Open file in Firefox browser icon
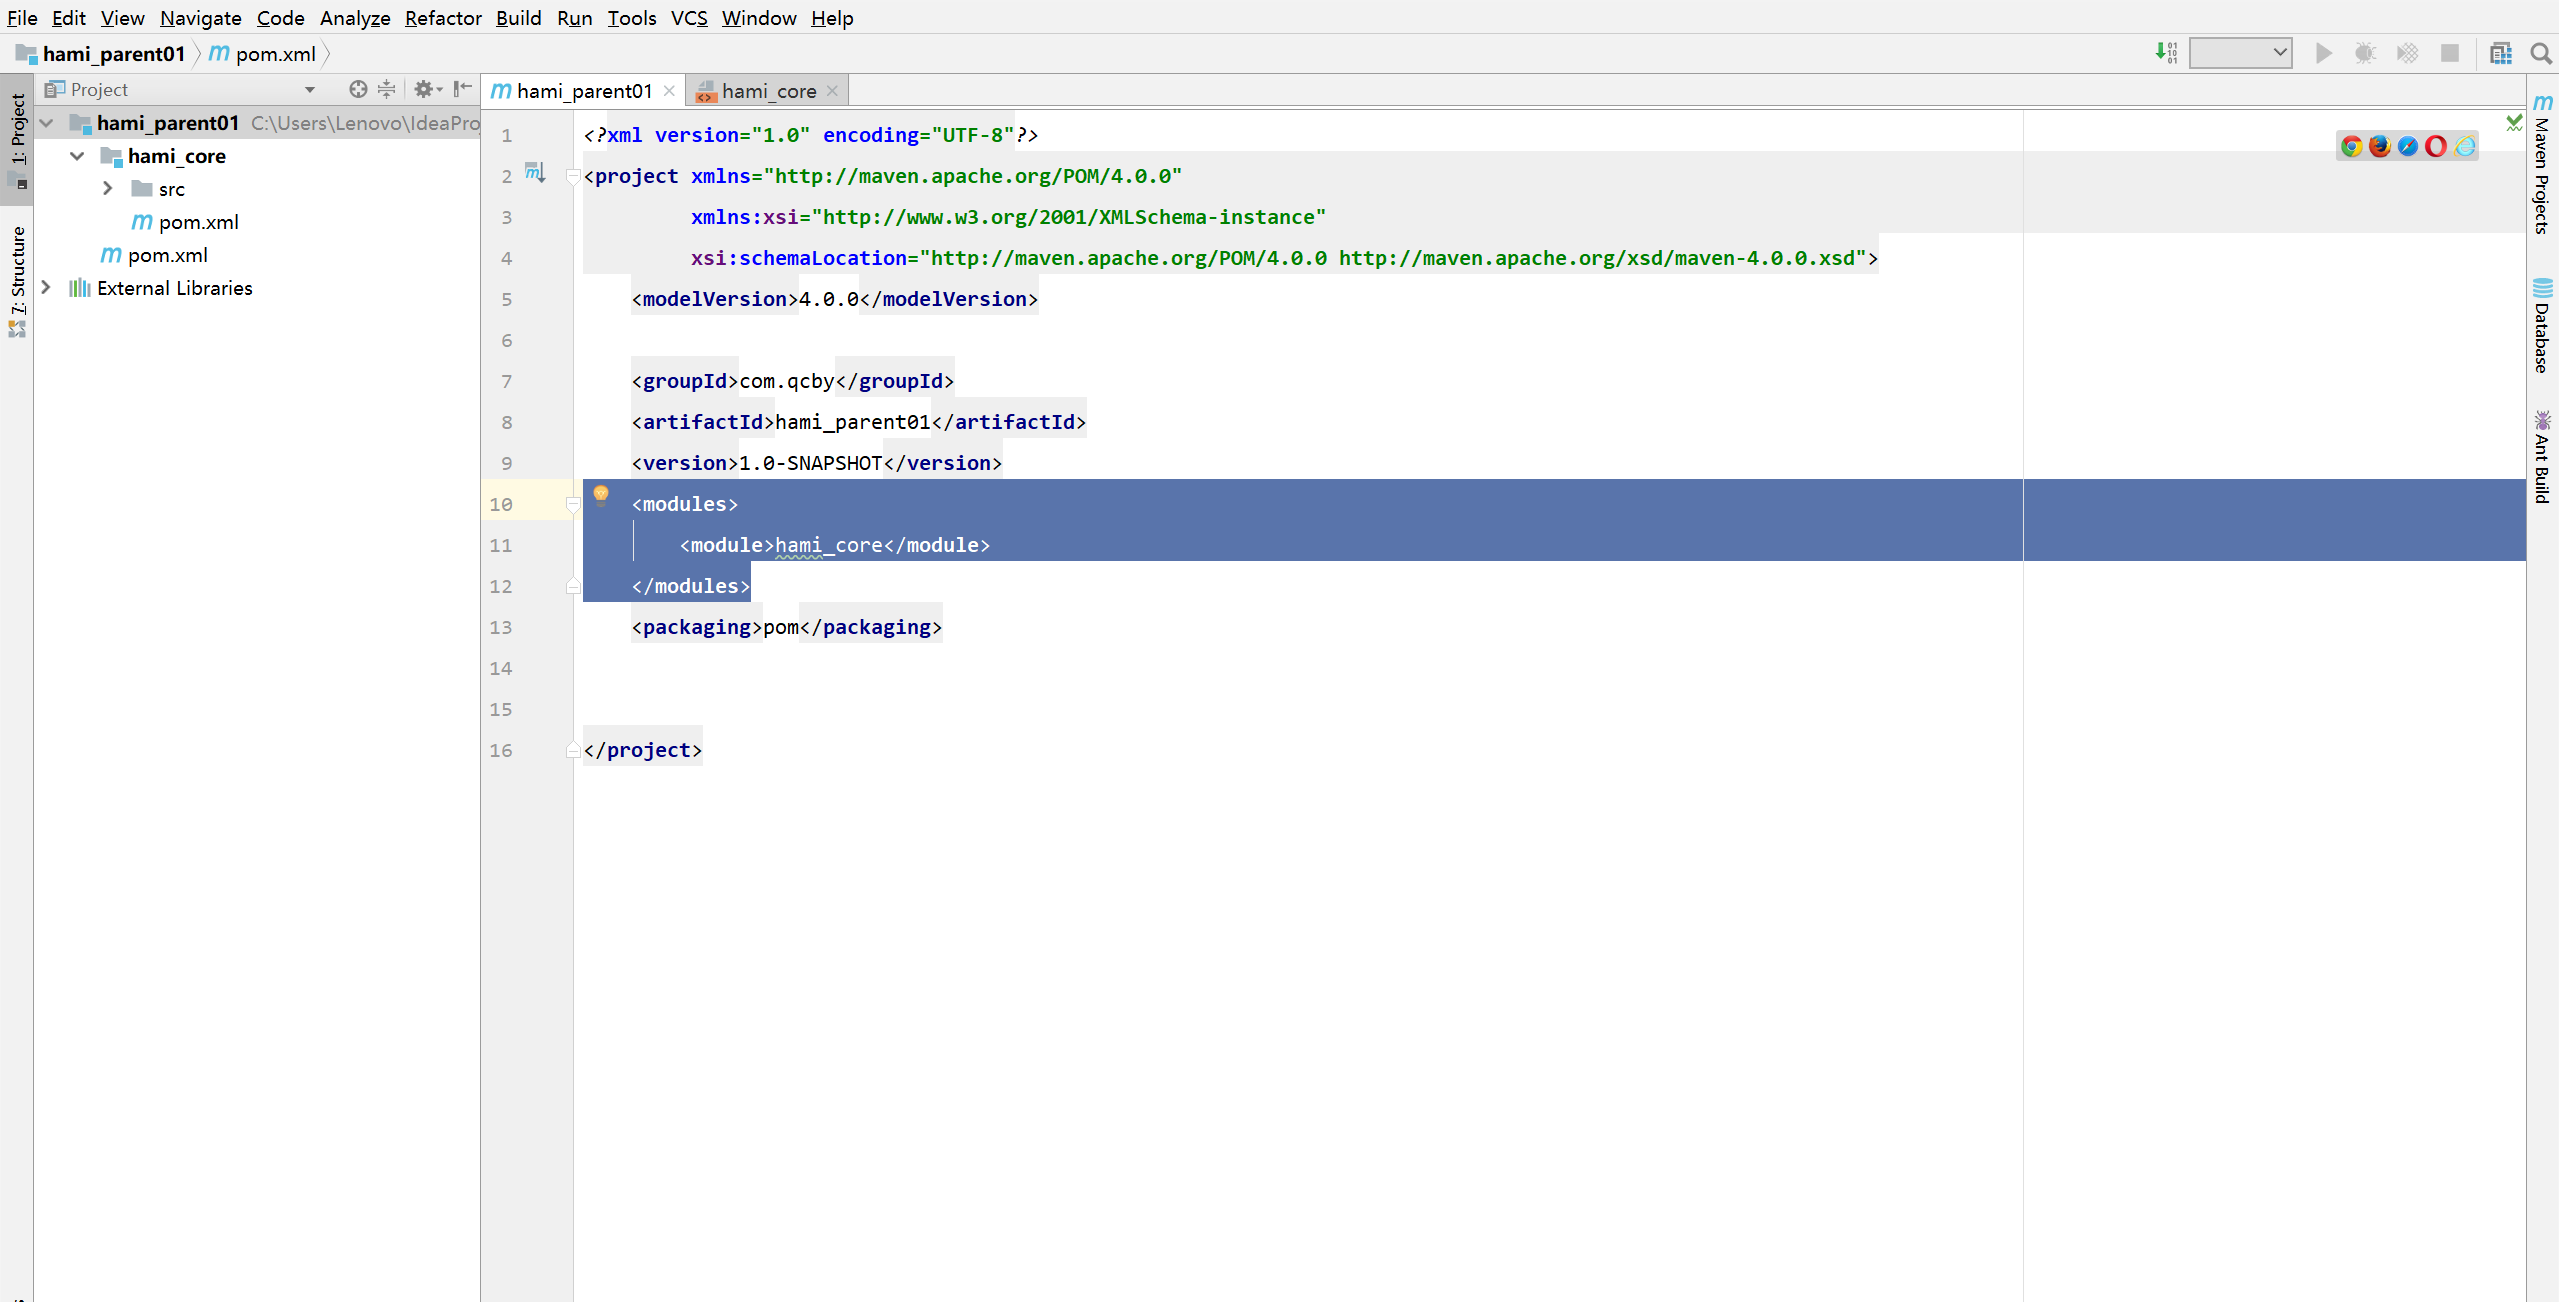 tap(2379, 146)
